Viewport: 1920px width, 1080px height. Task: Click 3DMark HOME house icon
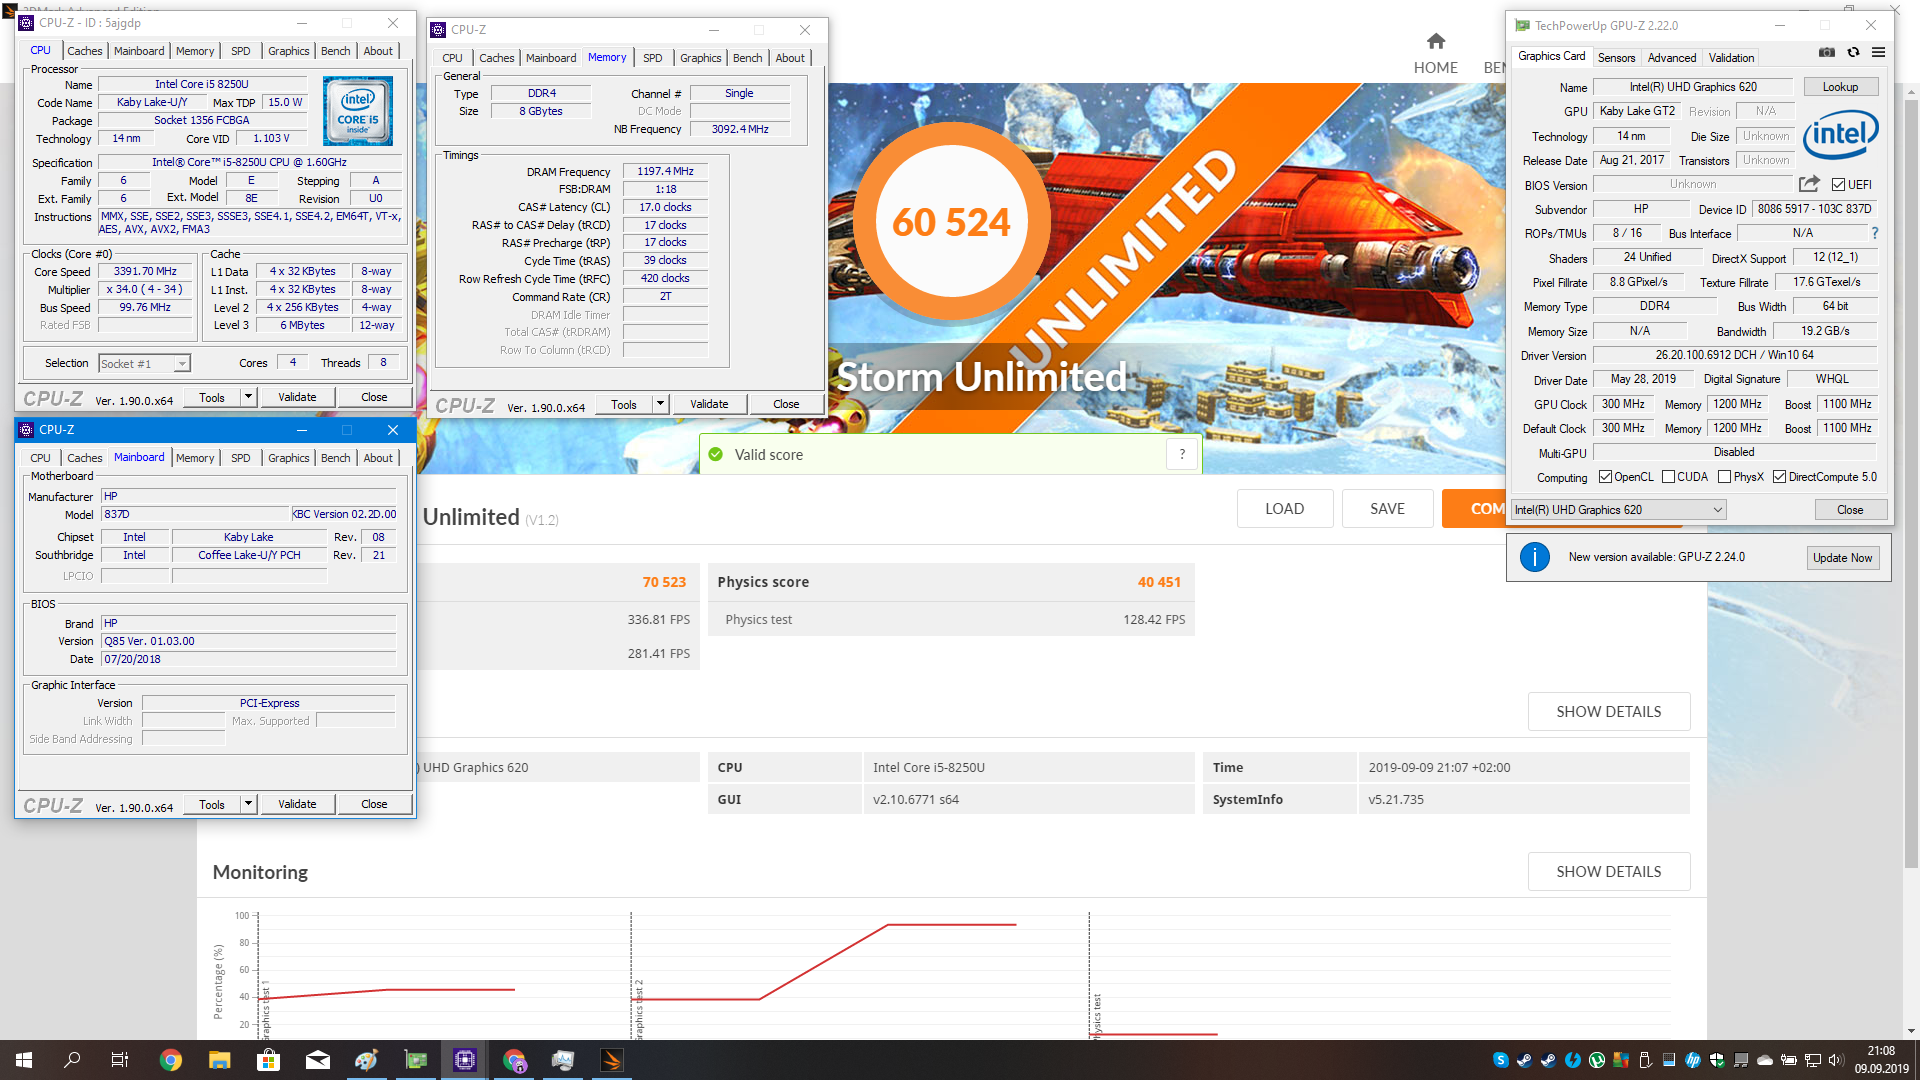point(1436,41)
